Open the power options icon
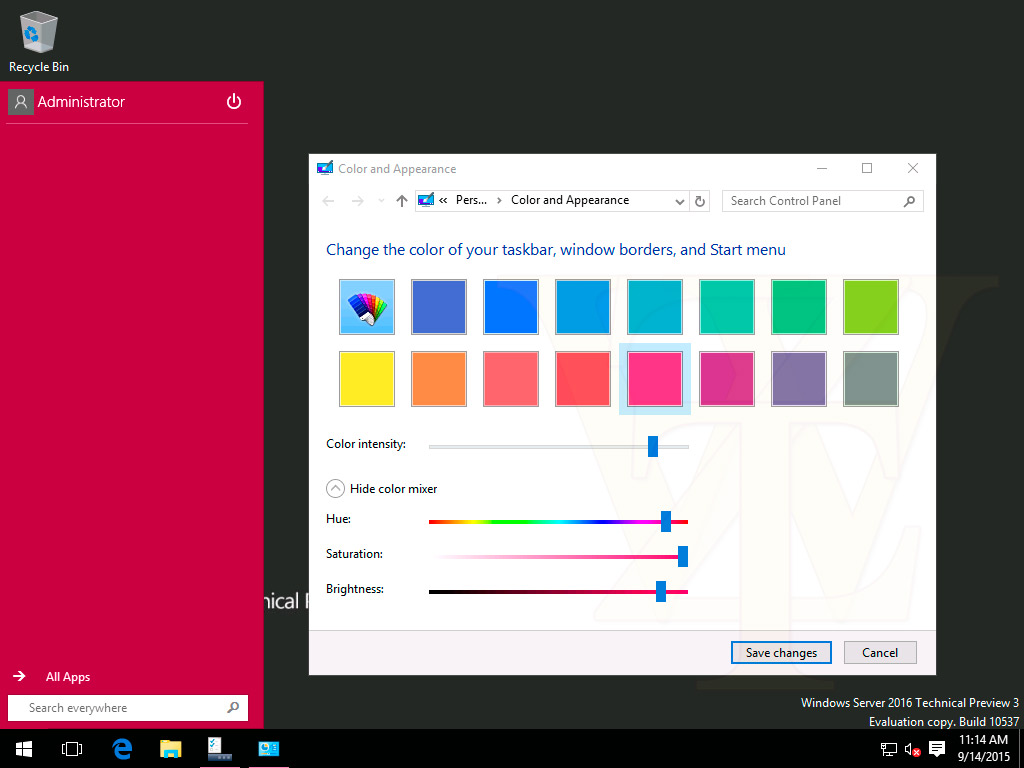 pyautogui.click(x=234, y=102)
